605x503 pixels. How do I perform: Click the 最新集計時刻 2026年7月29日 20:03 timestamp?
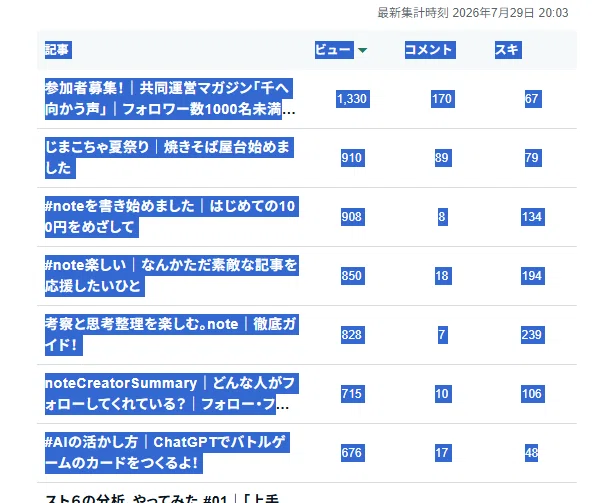tap(473, 13)
